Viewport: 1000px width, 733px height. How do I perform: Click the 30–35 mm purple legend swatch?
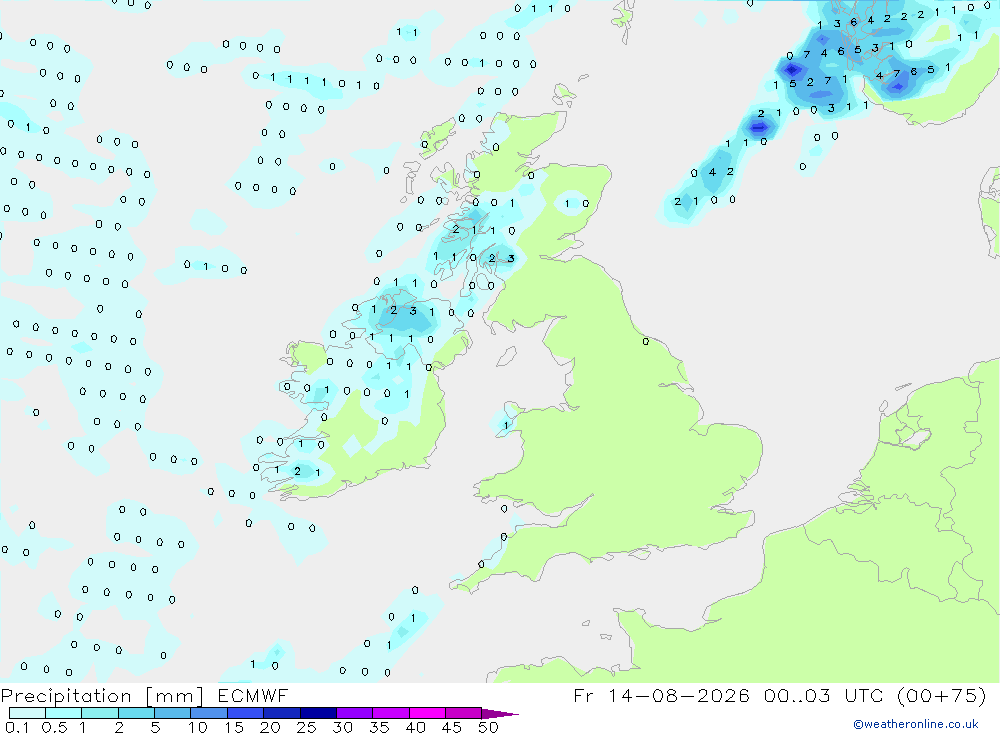(354, 713)
